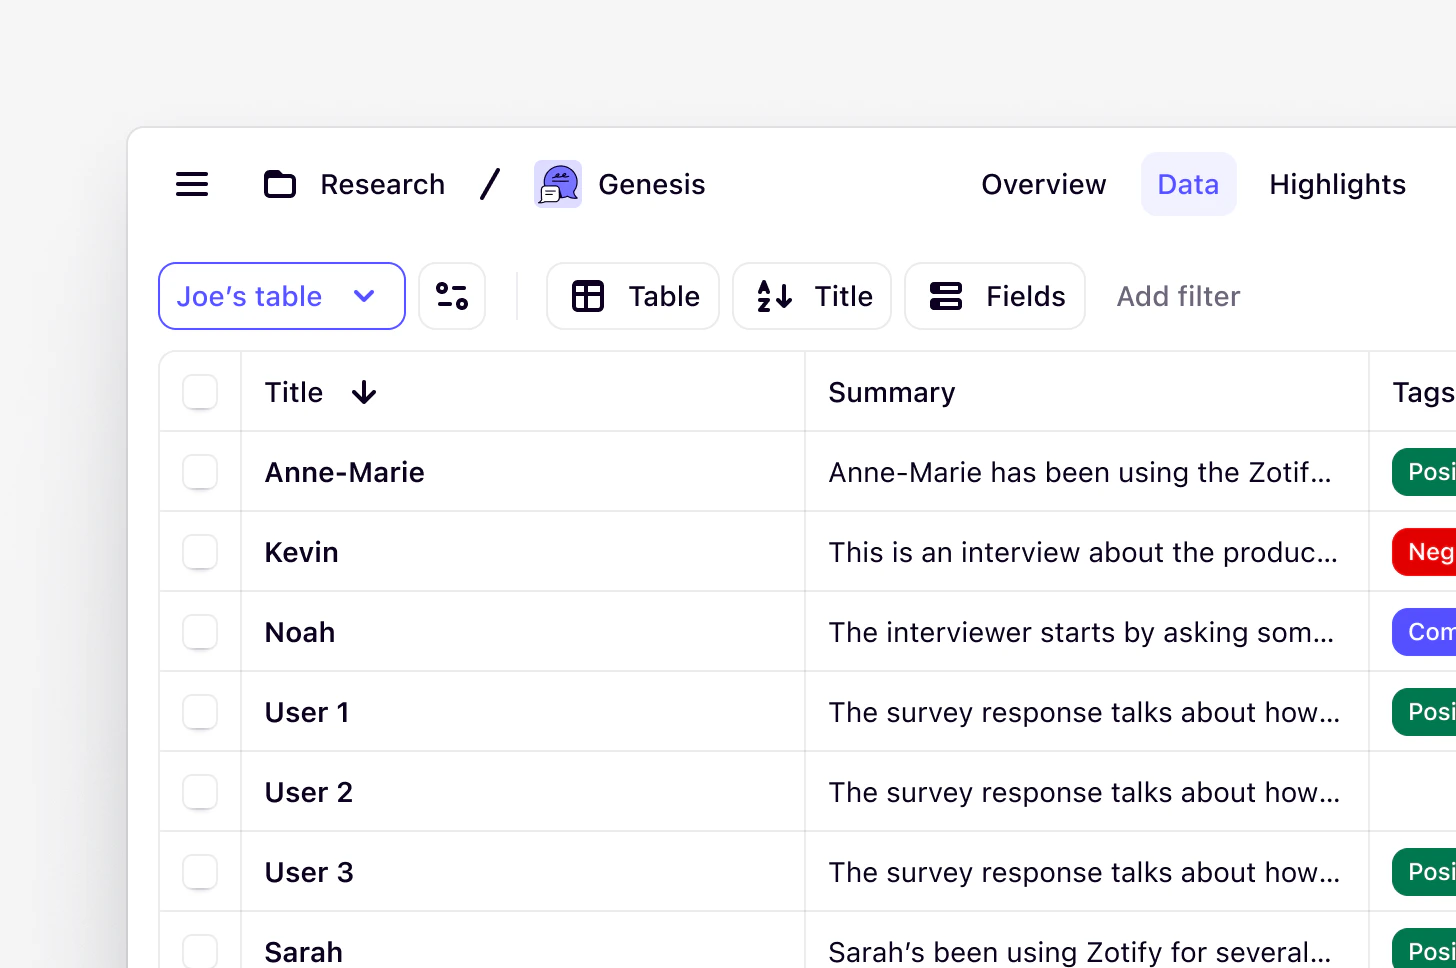
Task: Check the Anne-Marie row checkbox
Action: (x=200, y=472)
